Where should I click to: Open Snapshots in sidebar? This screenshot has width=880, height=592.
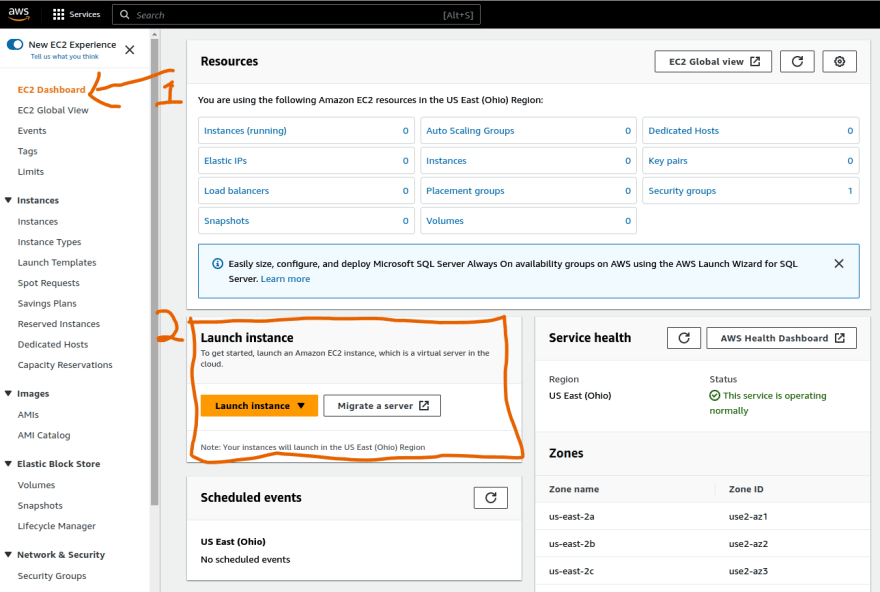pyautogui.click(x=40, y=506)
